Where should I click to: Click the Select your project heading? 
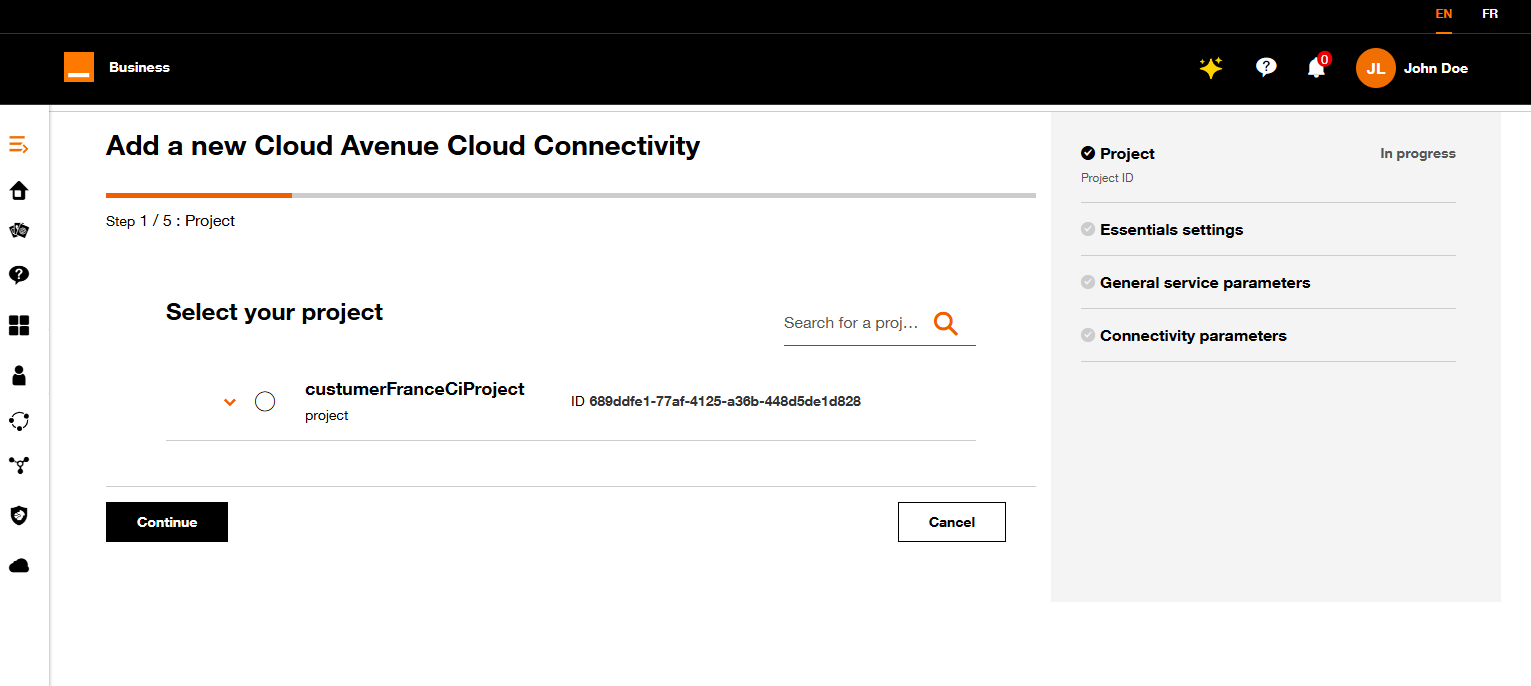(x=275, y=312)
